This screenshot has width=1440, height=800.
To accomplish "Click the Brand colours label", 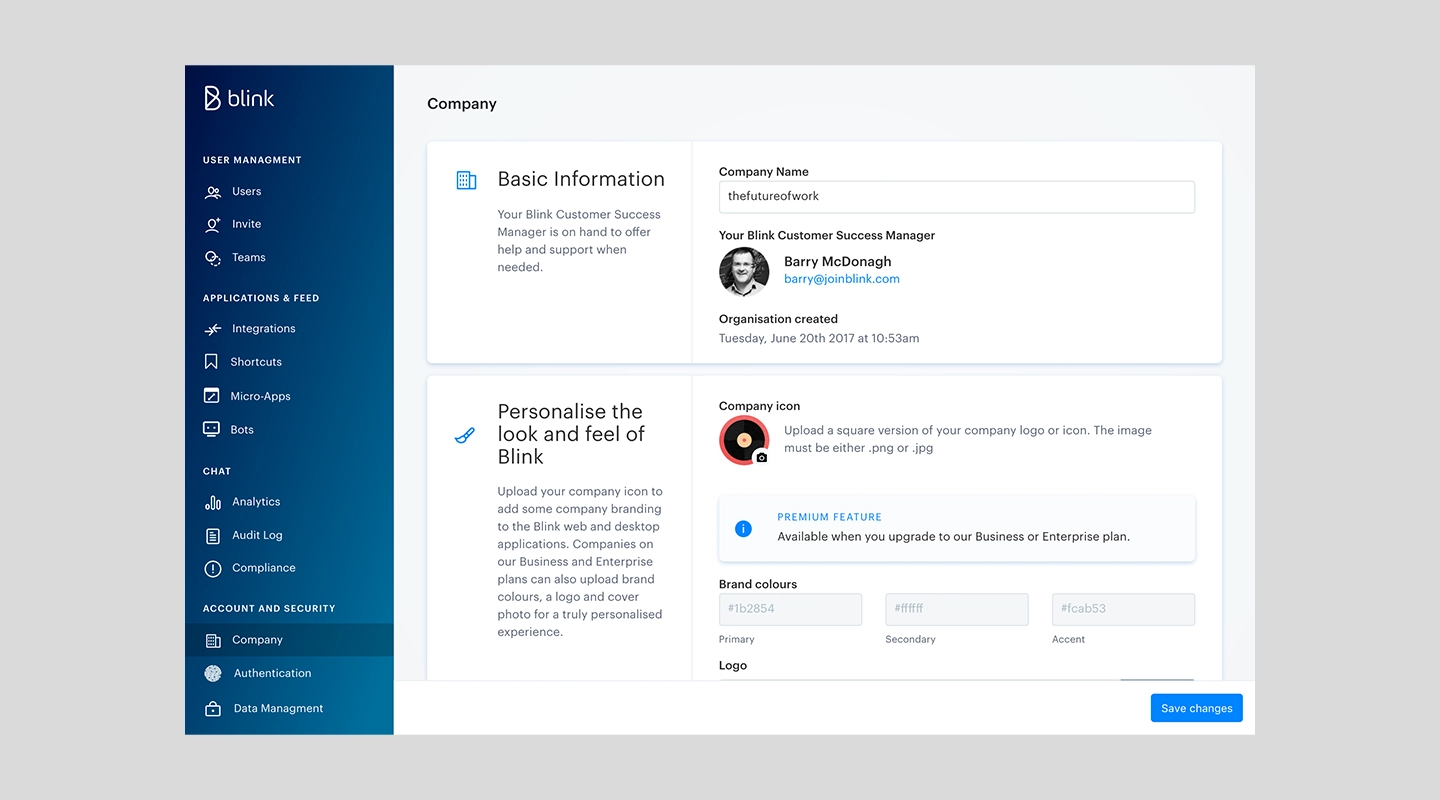I will click(758, 584).
